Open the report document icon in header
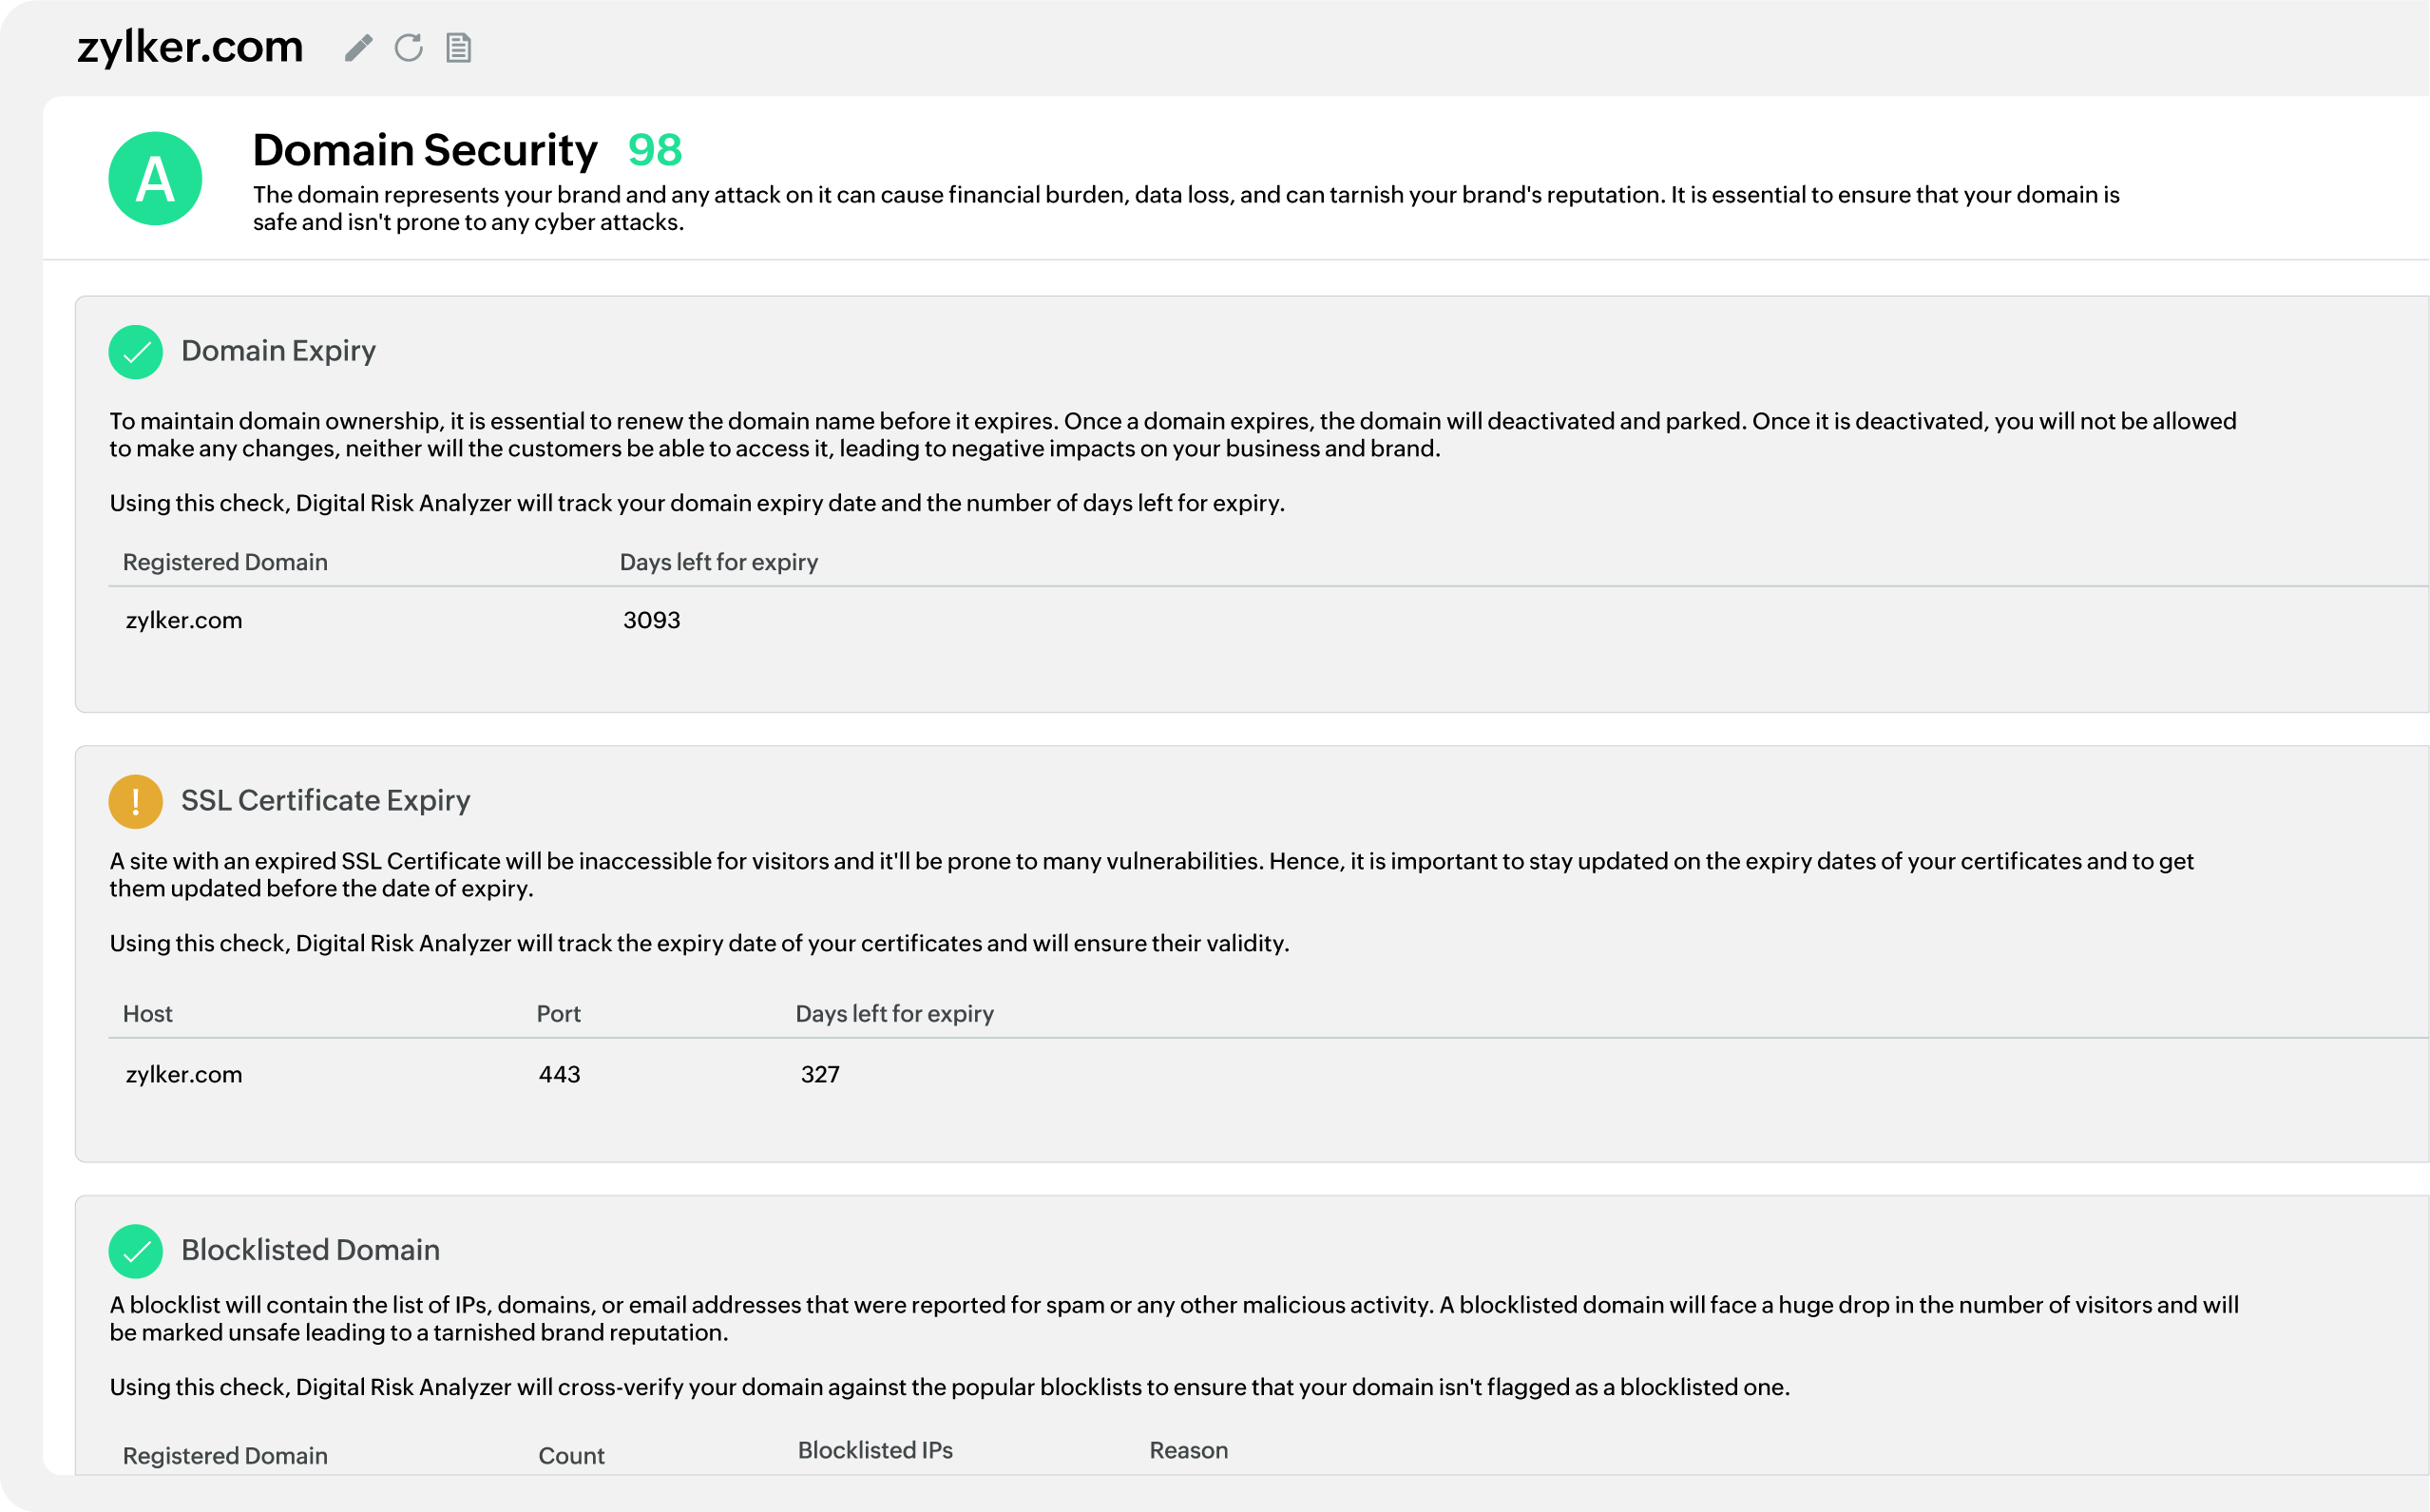 [x=458, y=48]
